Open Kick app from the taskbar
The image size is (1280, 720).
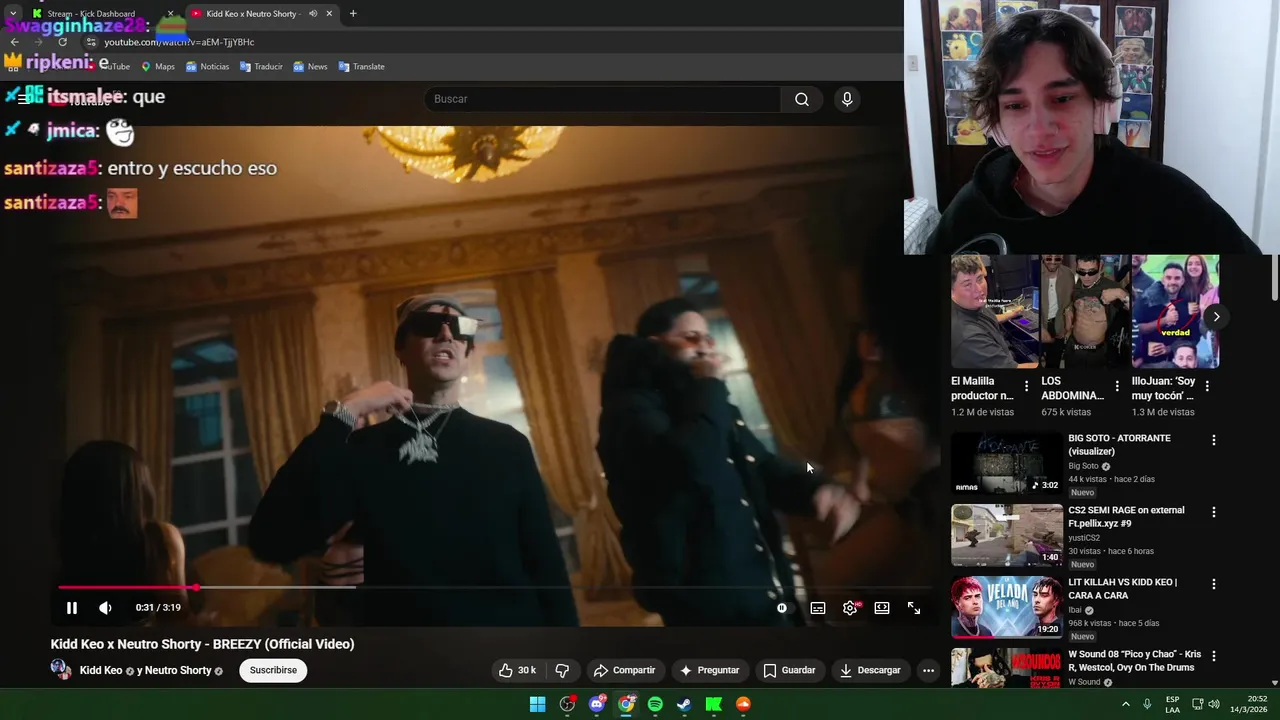[714, 705]
